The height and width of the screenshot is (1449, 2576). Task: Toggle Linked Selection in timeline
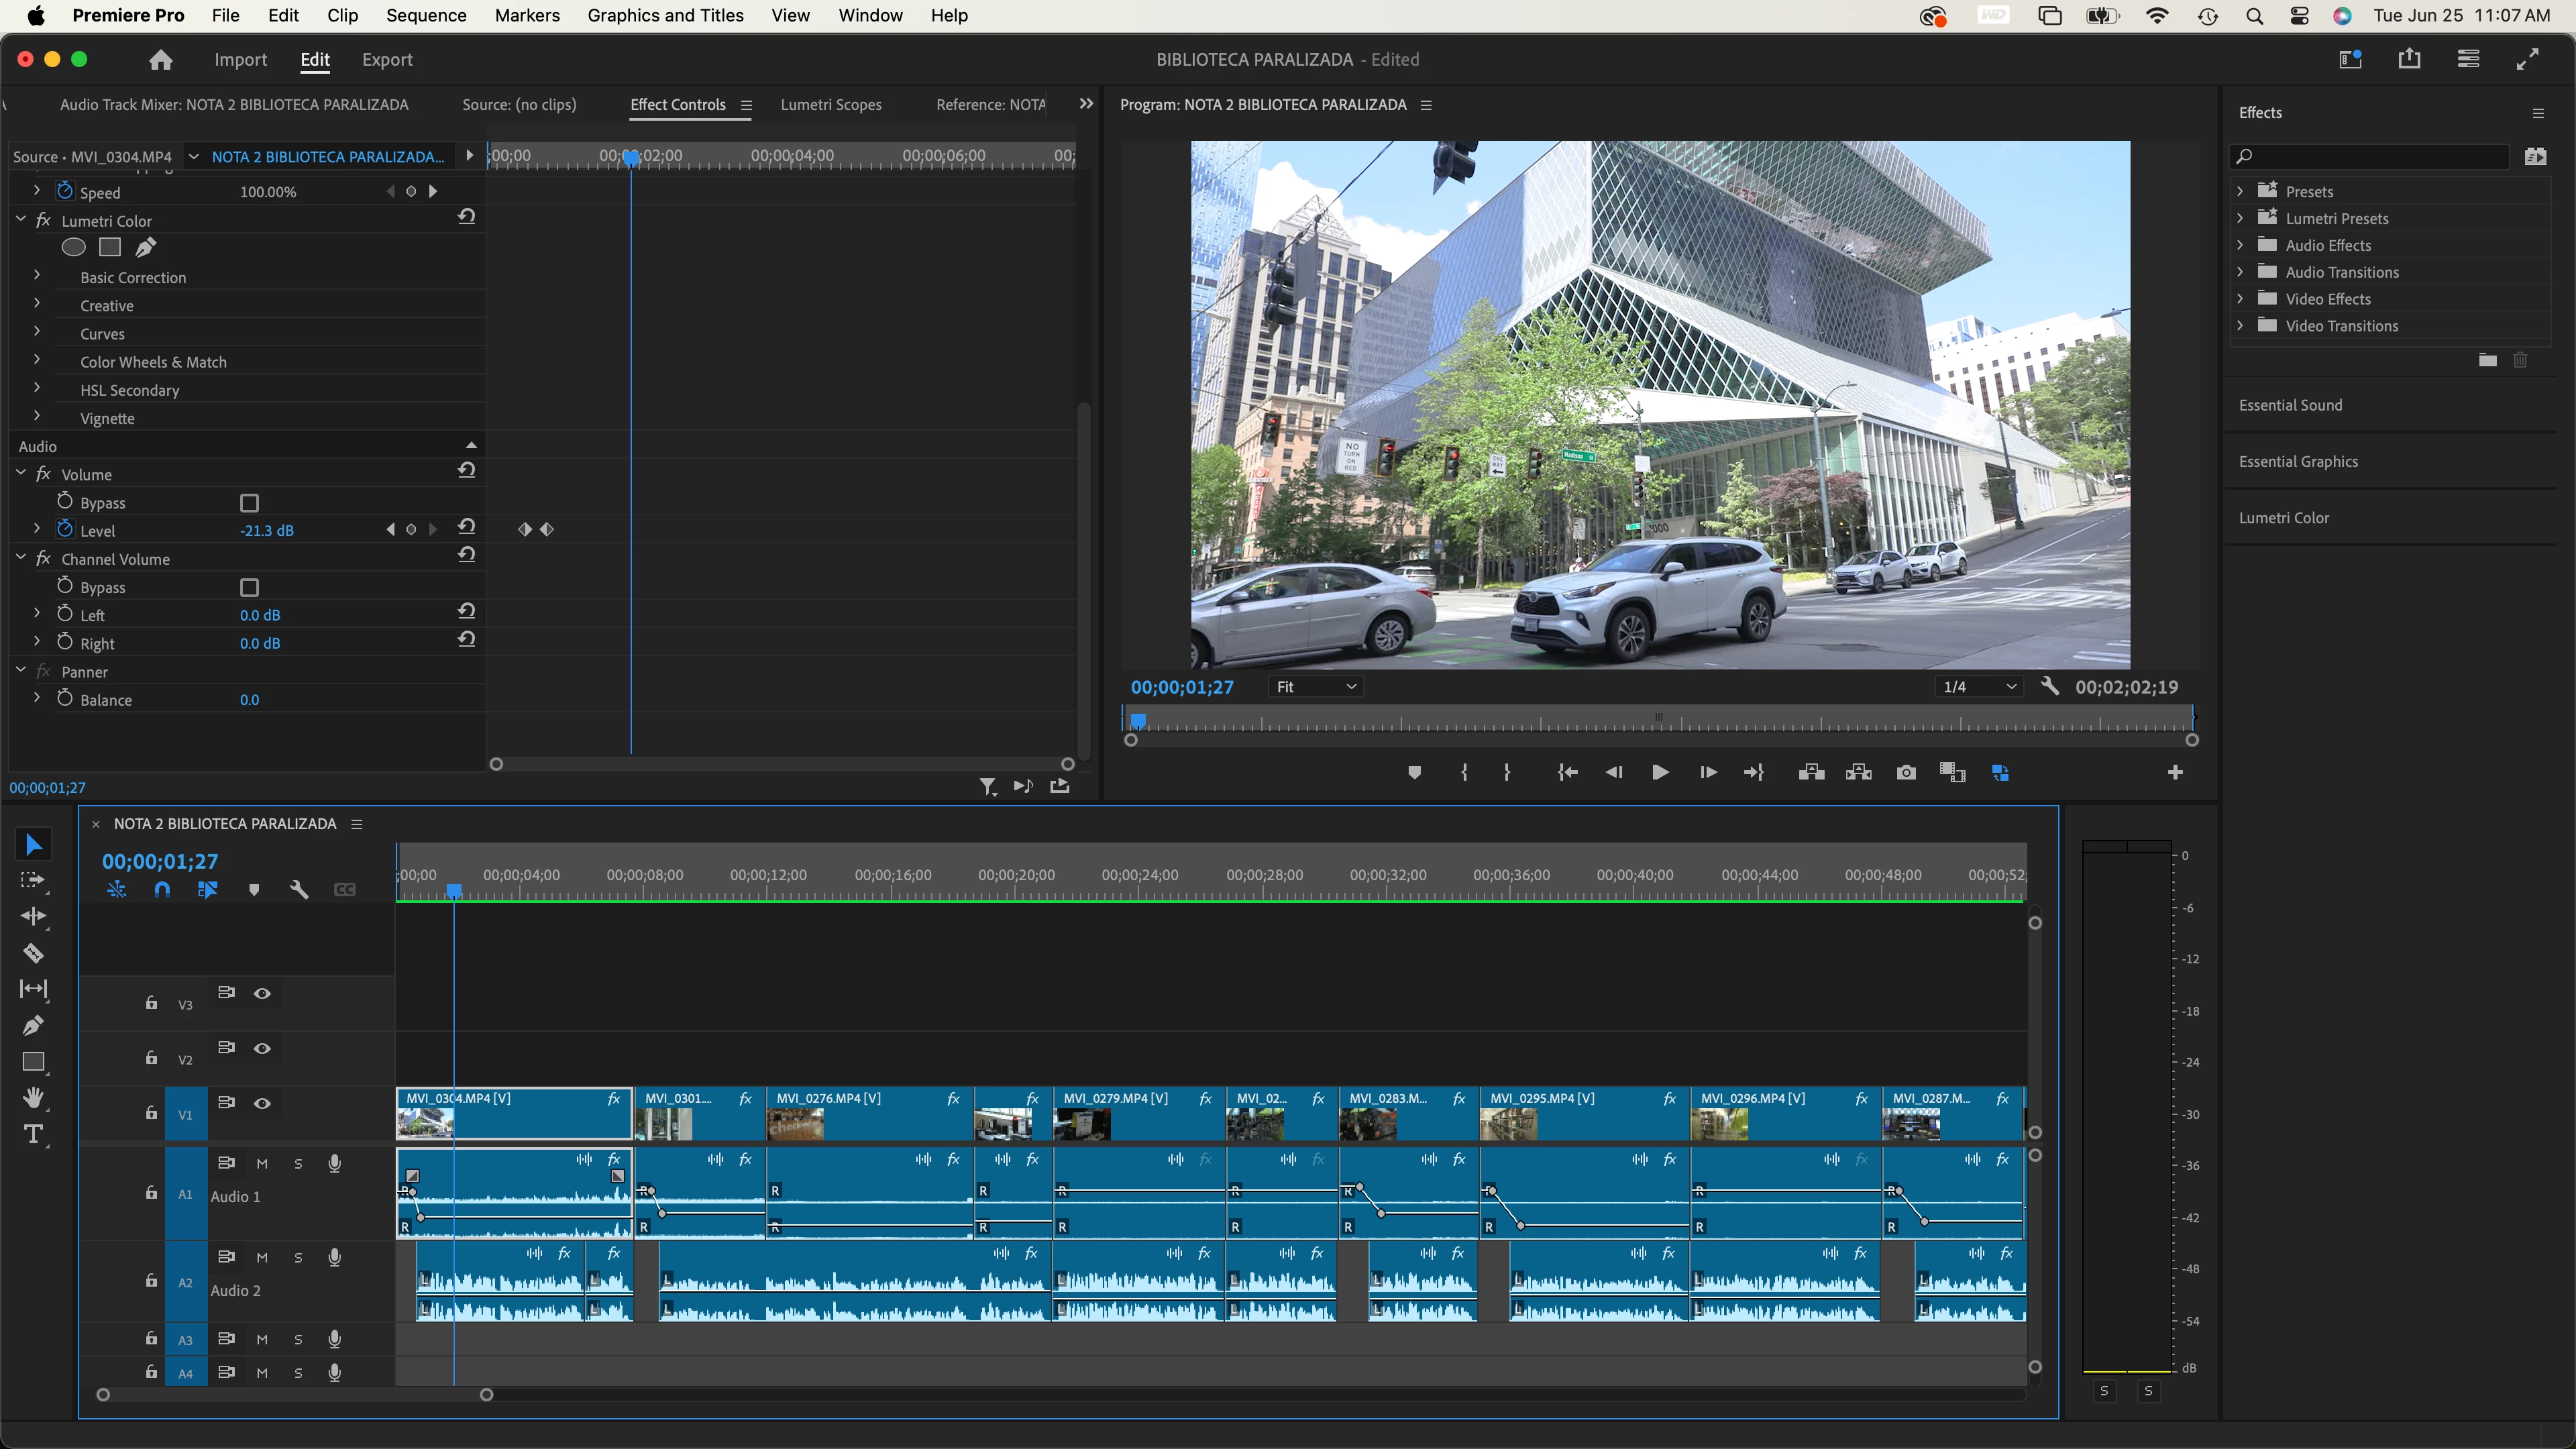pos(207,889)
